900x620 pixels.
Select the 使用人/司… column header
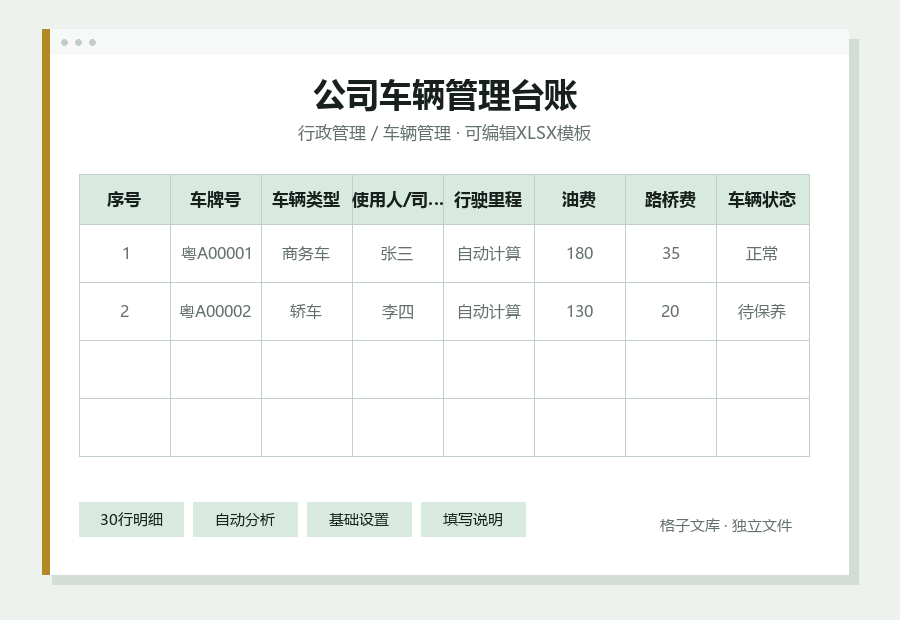[x=398, y=199]
